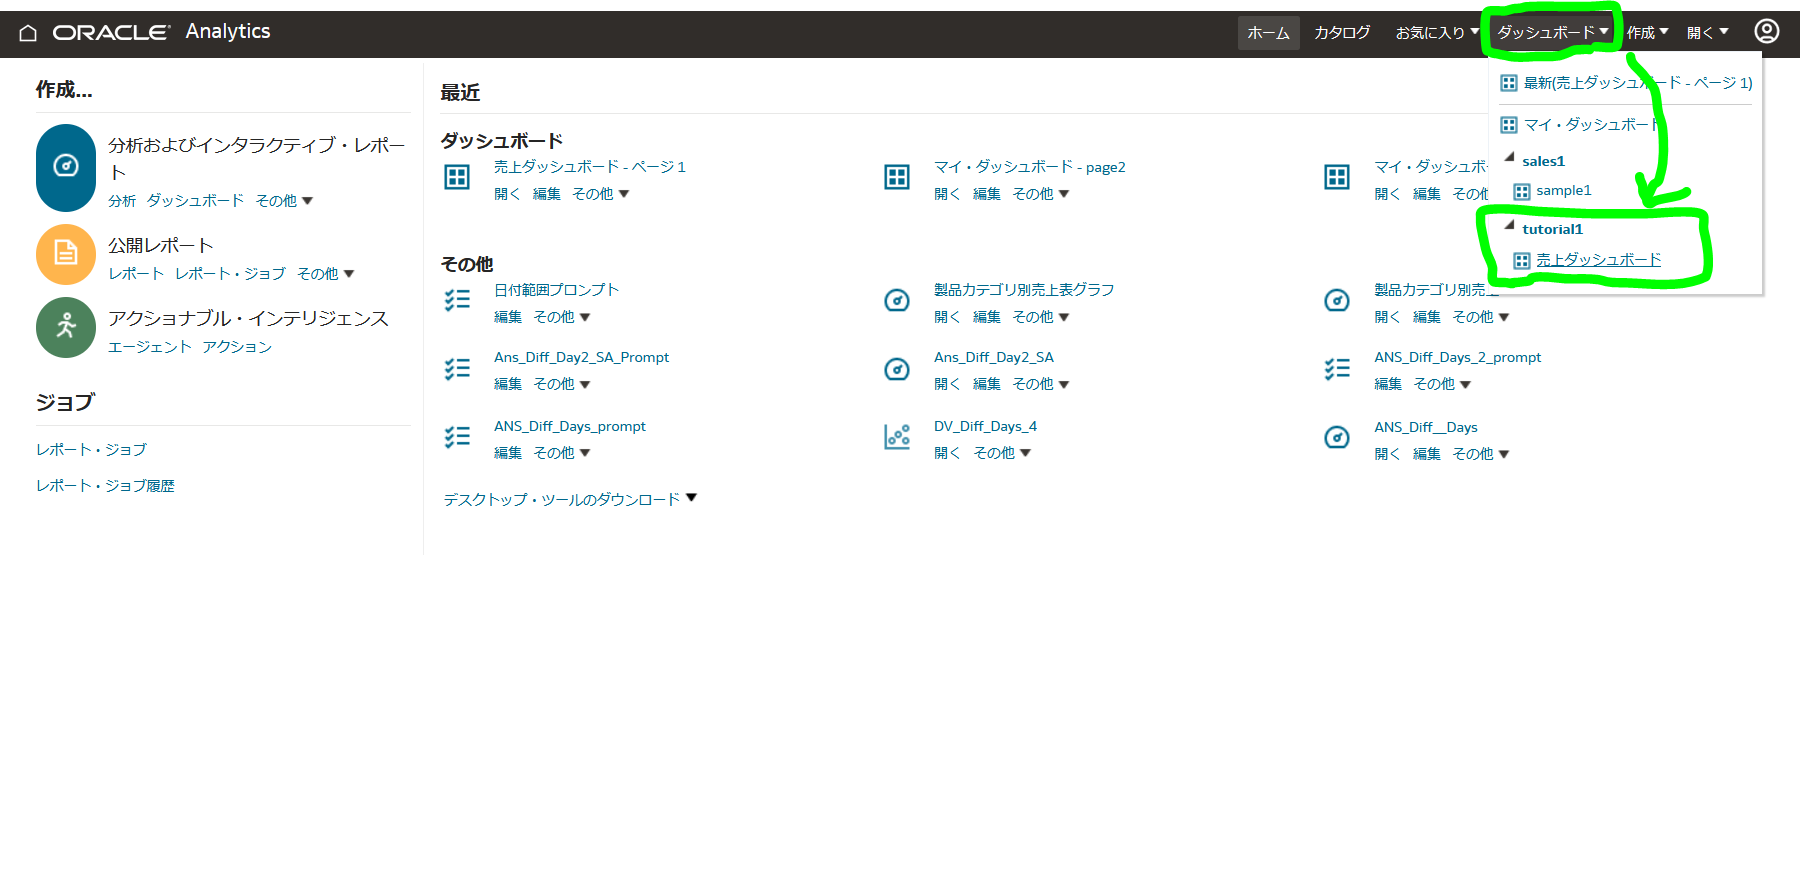This screenshot has width=1800, height=880.
Task: Expand その他 under Analysis and Interactive Reports
Action: click(284, 201)
